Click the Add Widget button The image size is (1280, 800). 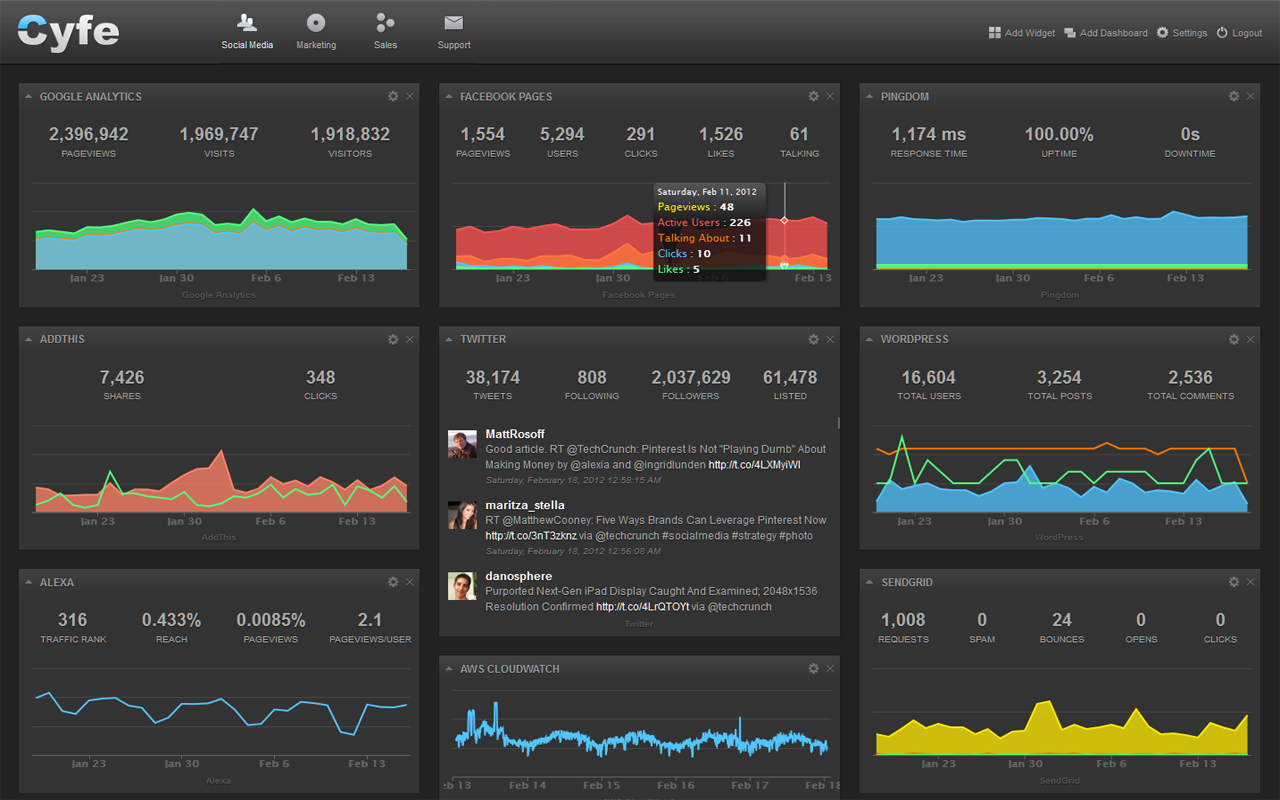(x=1022, y=33)
